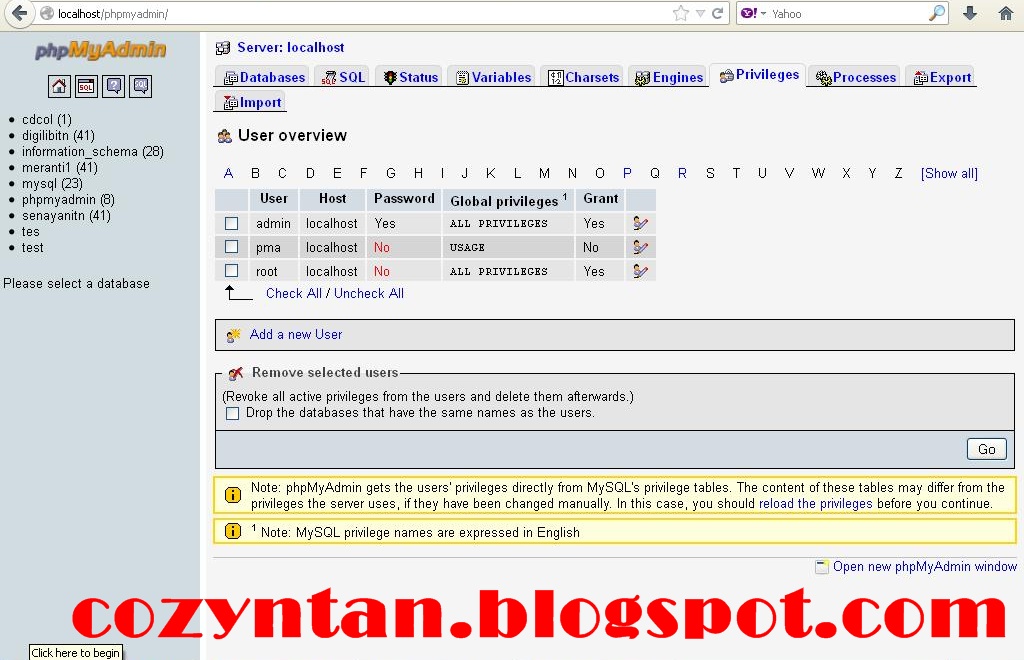Go to browser home page icon
The height and width of the screenshot is (660, 1024).
coord(1006,13)
